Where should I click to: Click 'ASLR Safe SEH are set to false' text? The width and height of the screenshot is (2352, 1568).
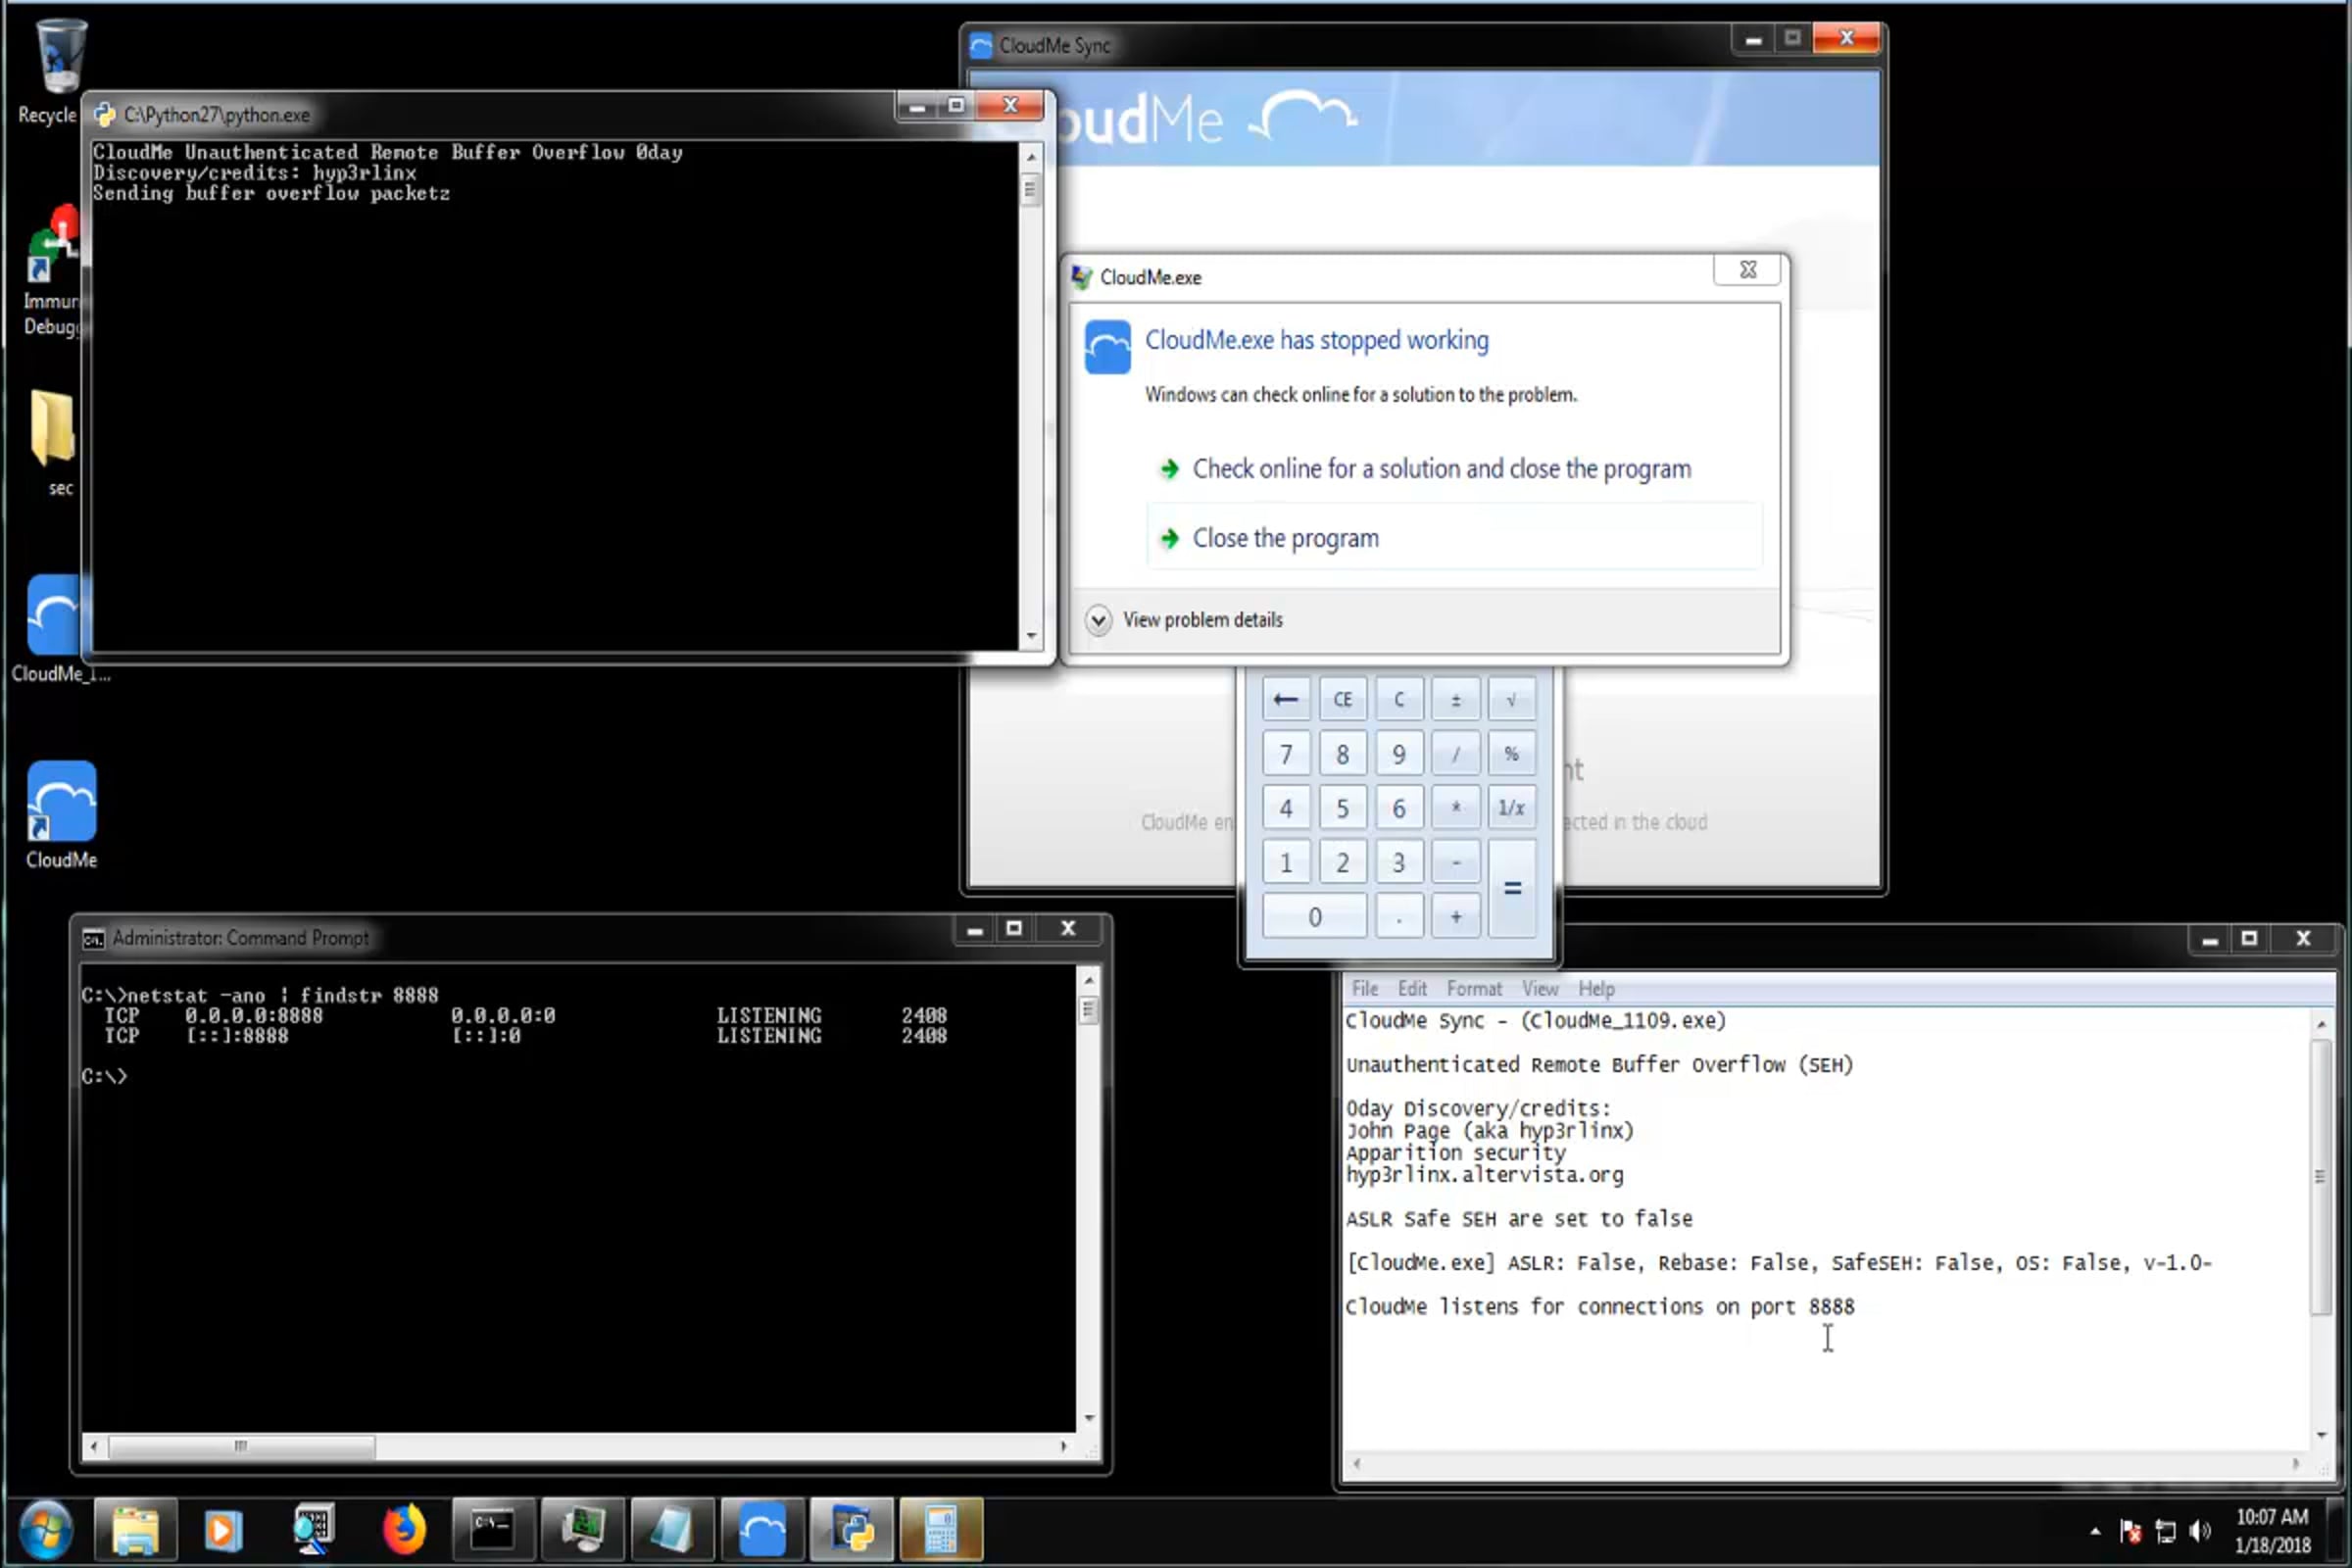click(1519, 1219)
